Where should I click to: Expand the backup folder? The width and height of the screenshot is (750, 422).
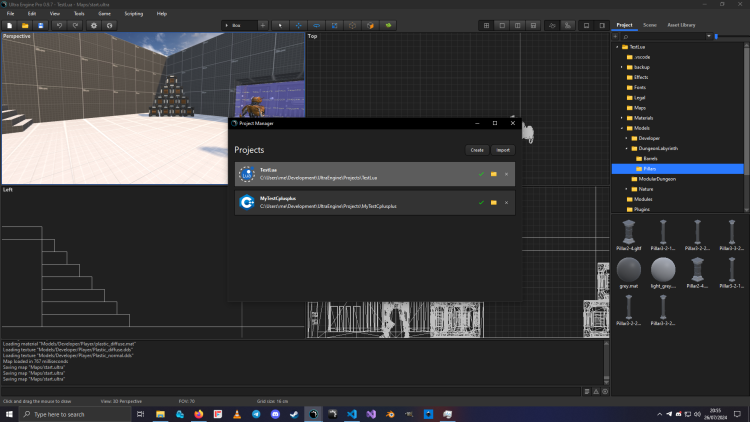pyautogui.click(x=622, y=67)
